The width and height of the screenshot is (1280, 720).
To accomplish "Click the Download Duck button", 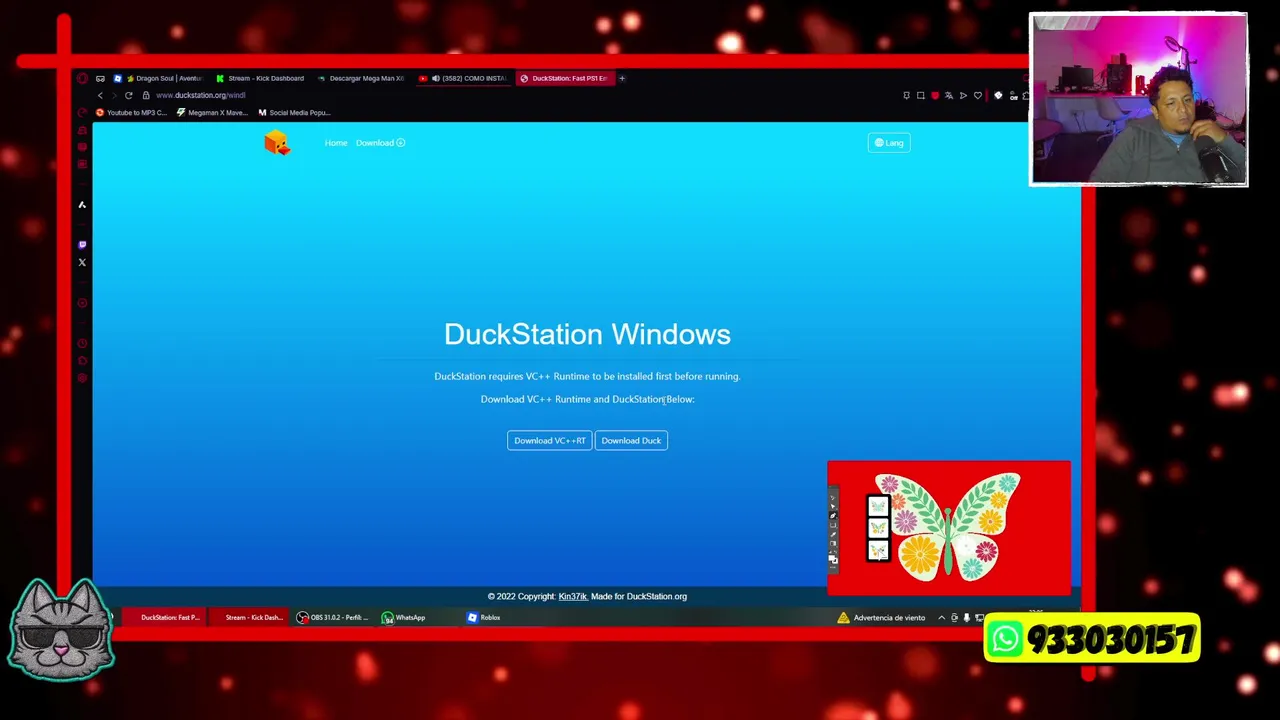I will (x=631, y=440).
